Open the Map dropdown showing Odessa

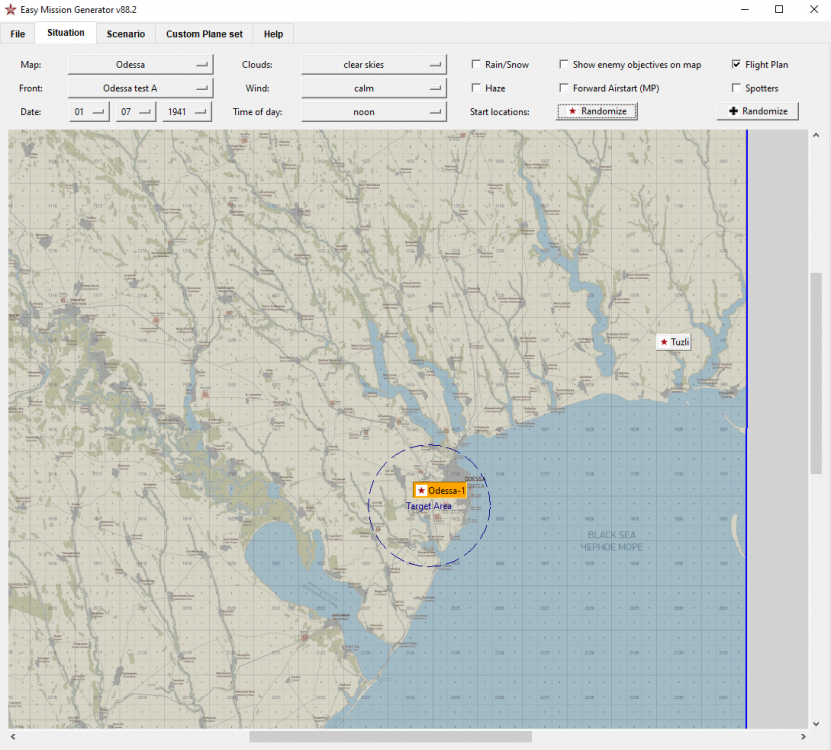click(140, 65)
